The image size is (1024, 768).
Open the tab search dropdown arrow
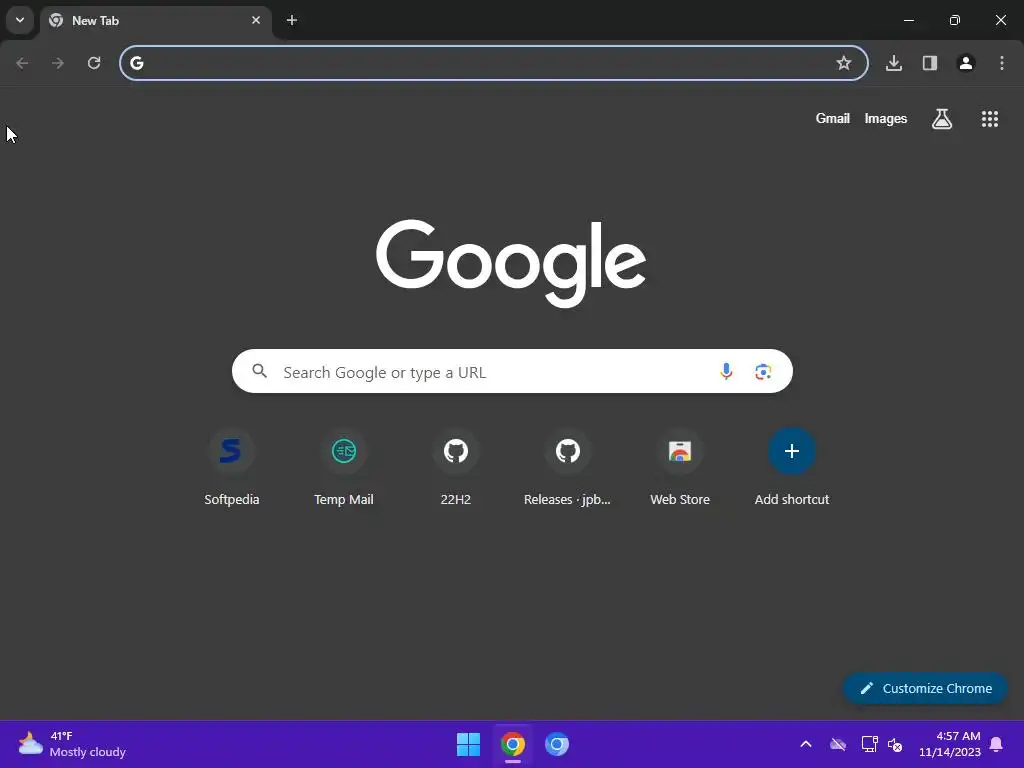pyautogui.click(x=20, y=20)
